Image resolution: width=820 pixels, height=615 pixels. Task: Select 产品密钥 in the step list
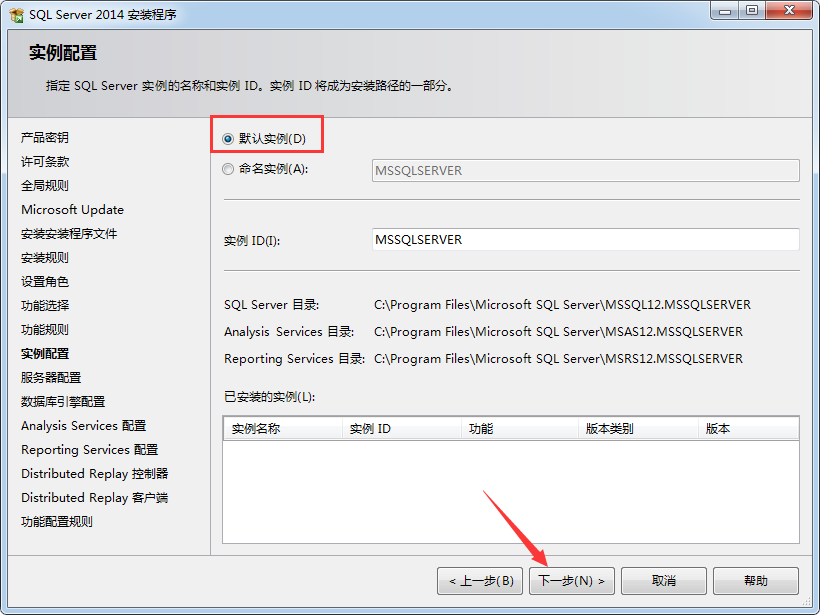[x=45, y=138]
